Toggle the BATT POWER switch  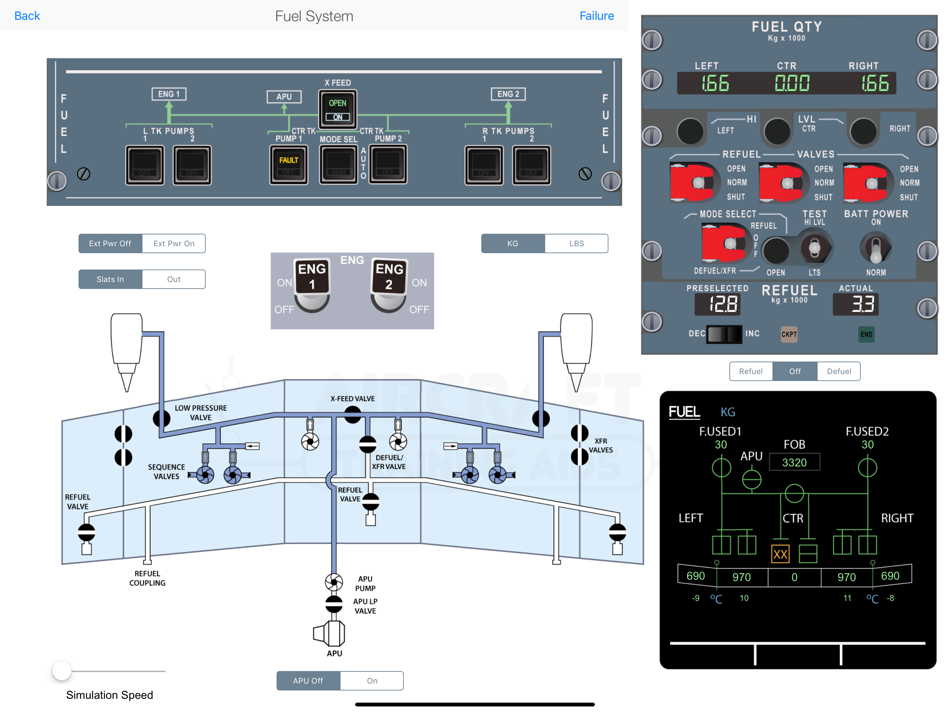click(x=875, y=248)
